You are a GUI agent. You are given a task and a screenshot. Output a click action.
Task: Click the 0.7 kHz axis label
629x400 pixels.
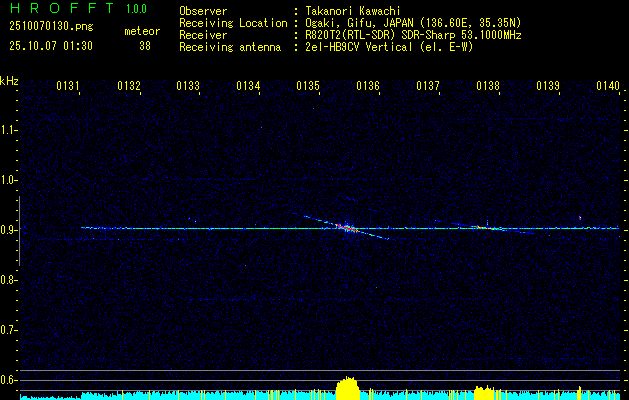8,330
